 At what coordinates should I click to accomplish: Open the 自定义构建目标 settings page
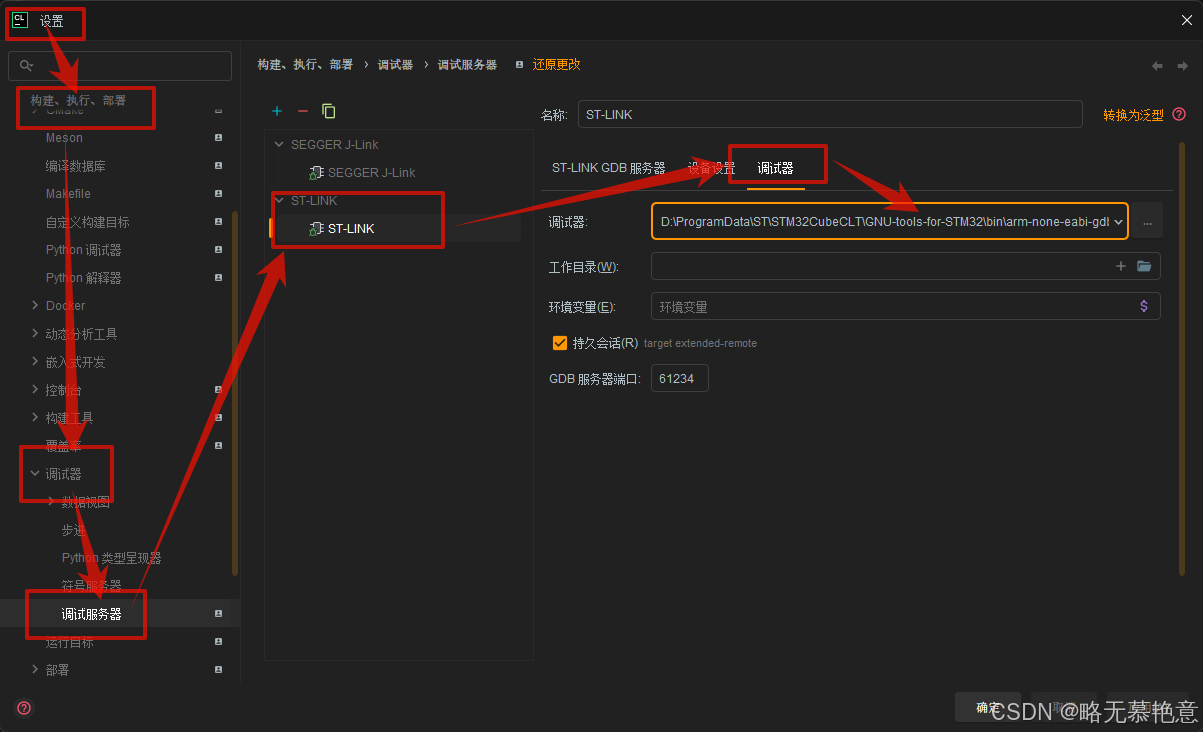(88, 222)
